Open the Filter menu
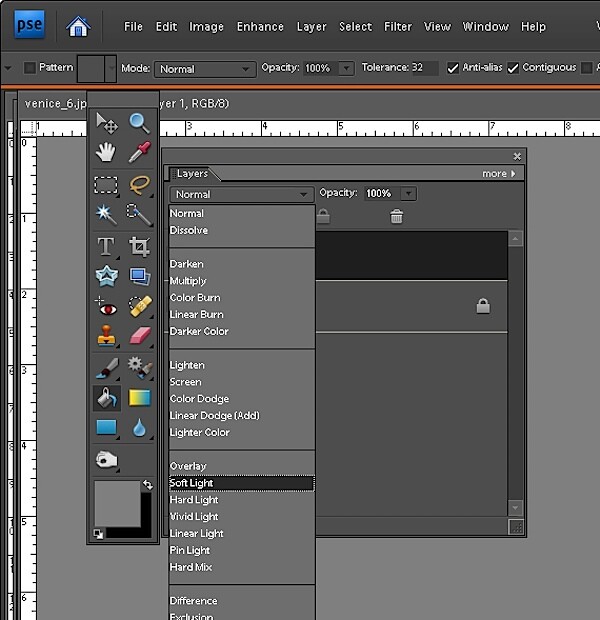This screenshot has width=600, height=620. 397,26
